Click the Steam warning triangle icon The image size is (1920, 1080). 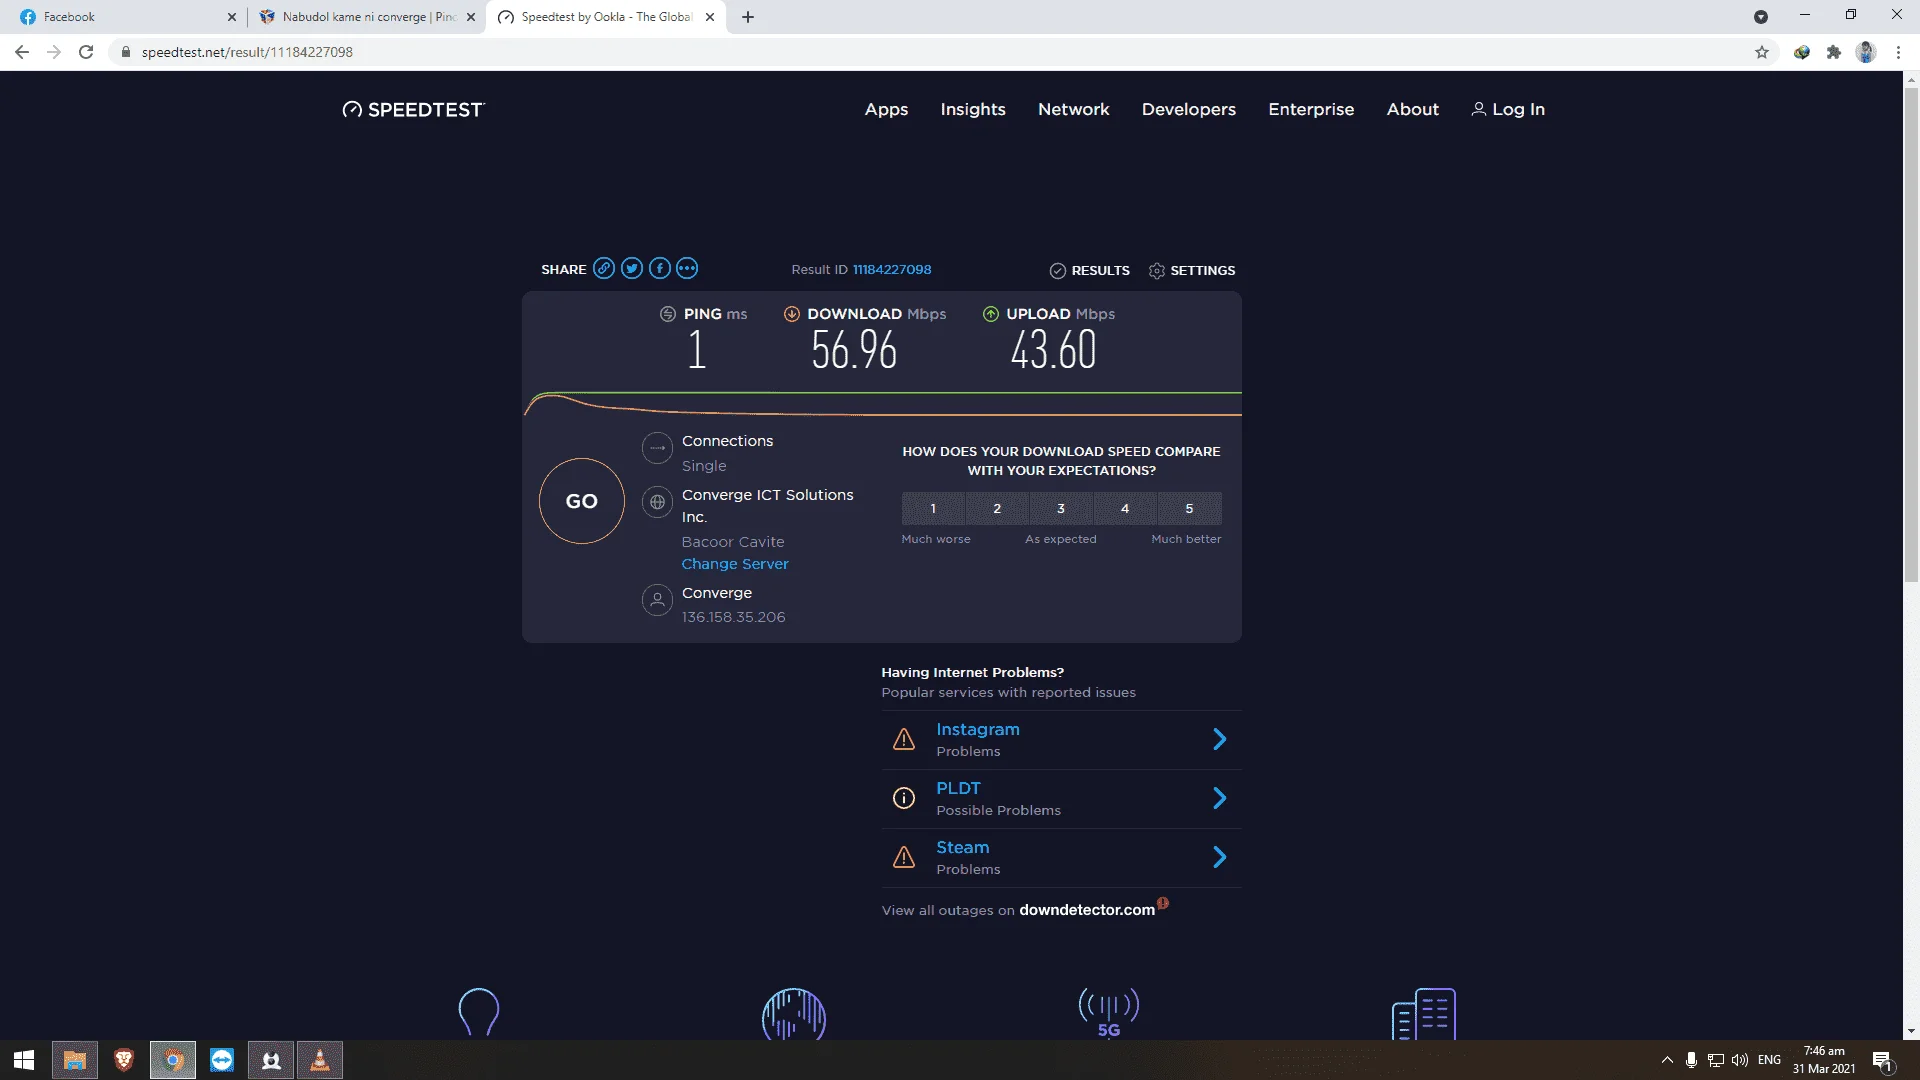coord(904,857)
